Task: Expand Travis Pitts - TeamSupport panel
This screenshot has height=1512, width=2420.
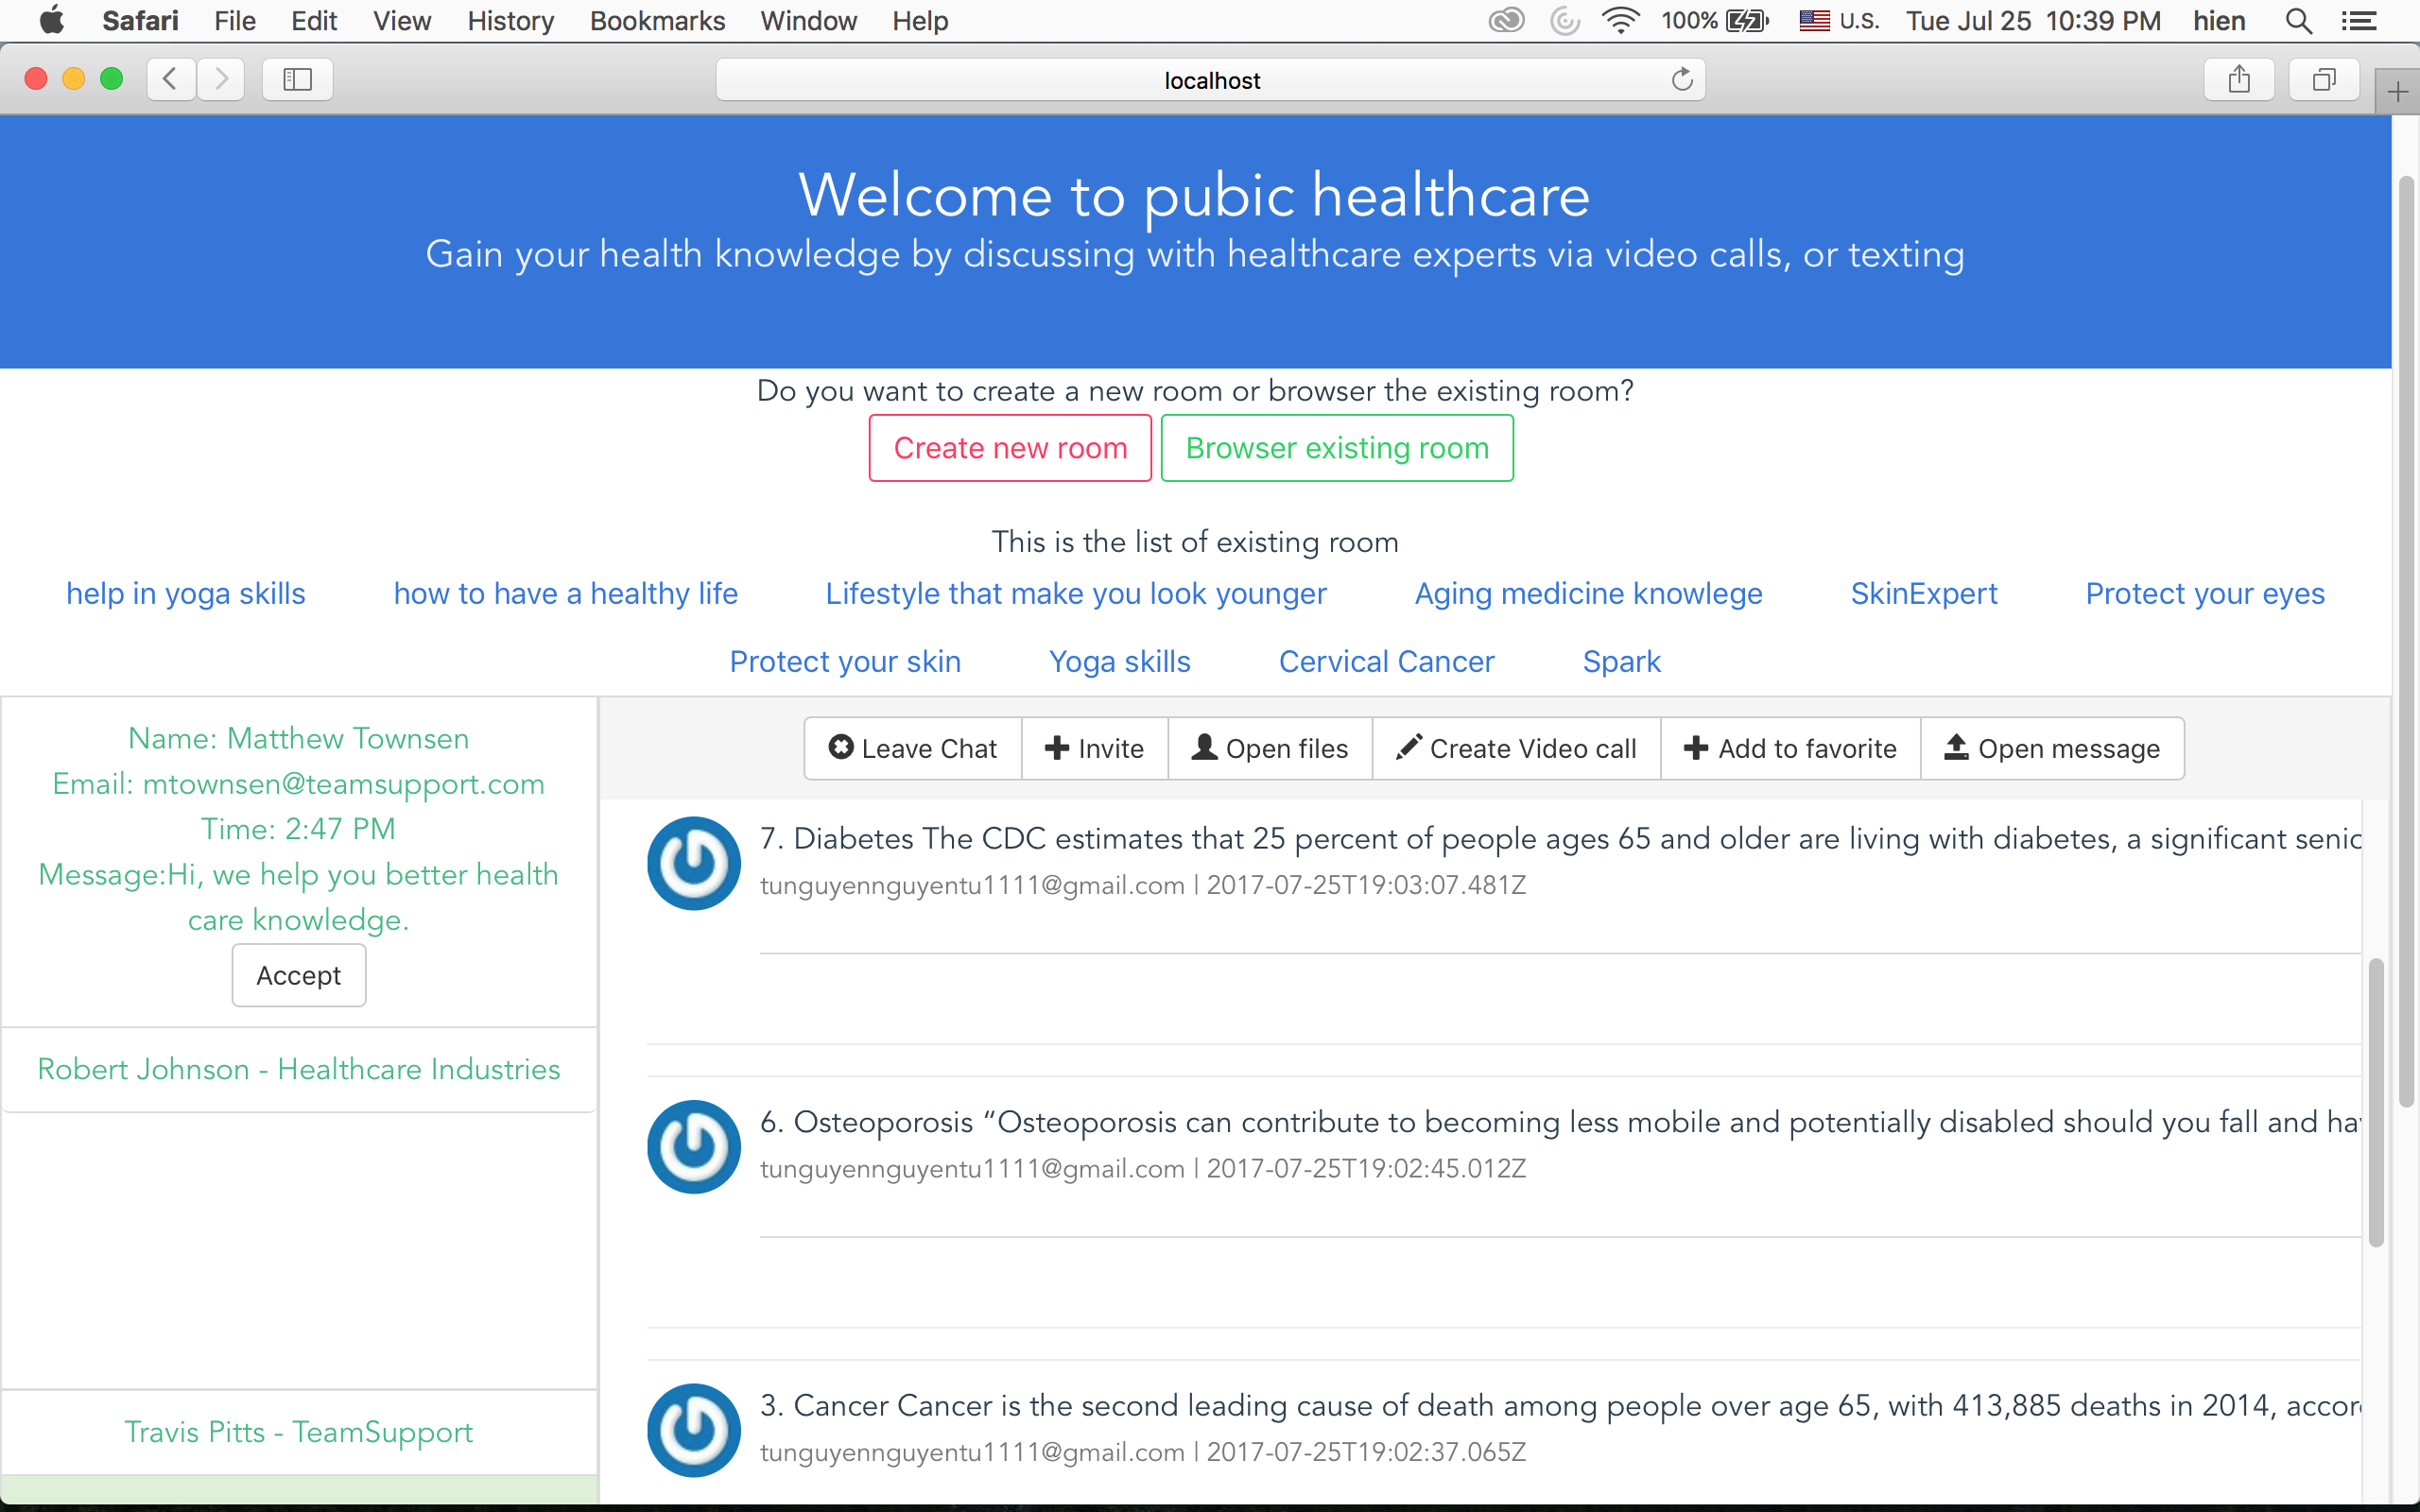Action: coord(298,1432)
